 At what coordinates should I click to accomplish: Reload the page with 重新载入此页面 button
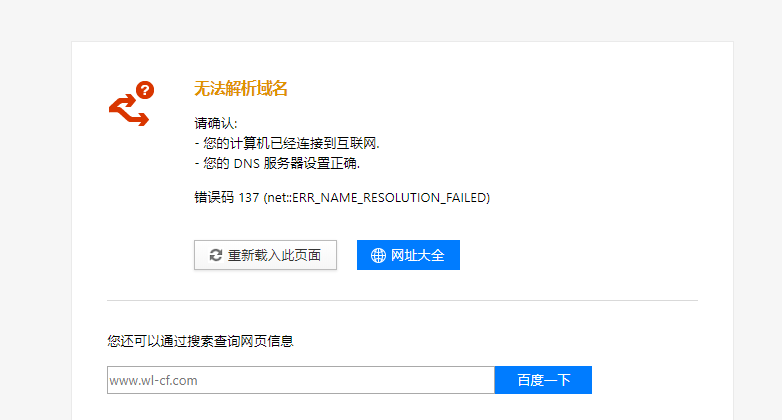click(x=265, y=255)
